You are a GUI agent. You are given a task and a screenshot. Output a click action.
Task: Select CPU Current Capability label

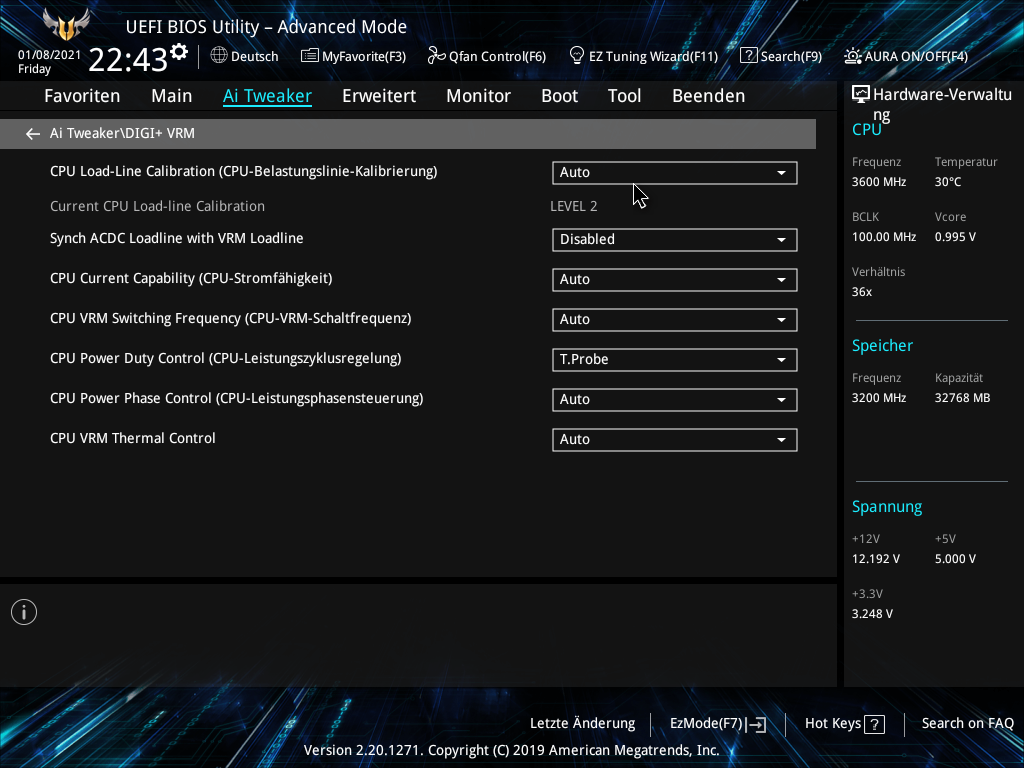coord(191,278)
